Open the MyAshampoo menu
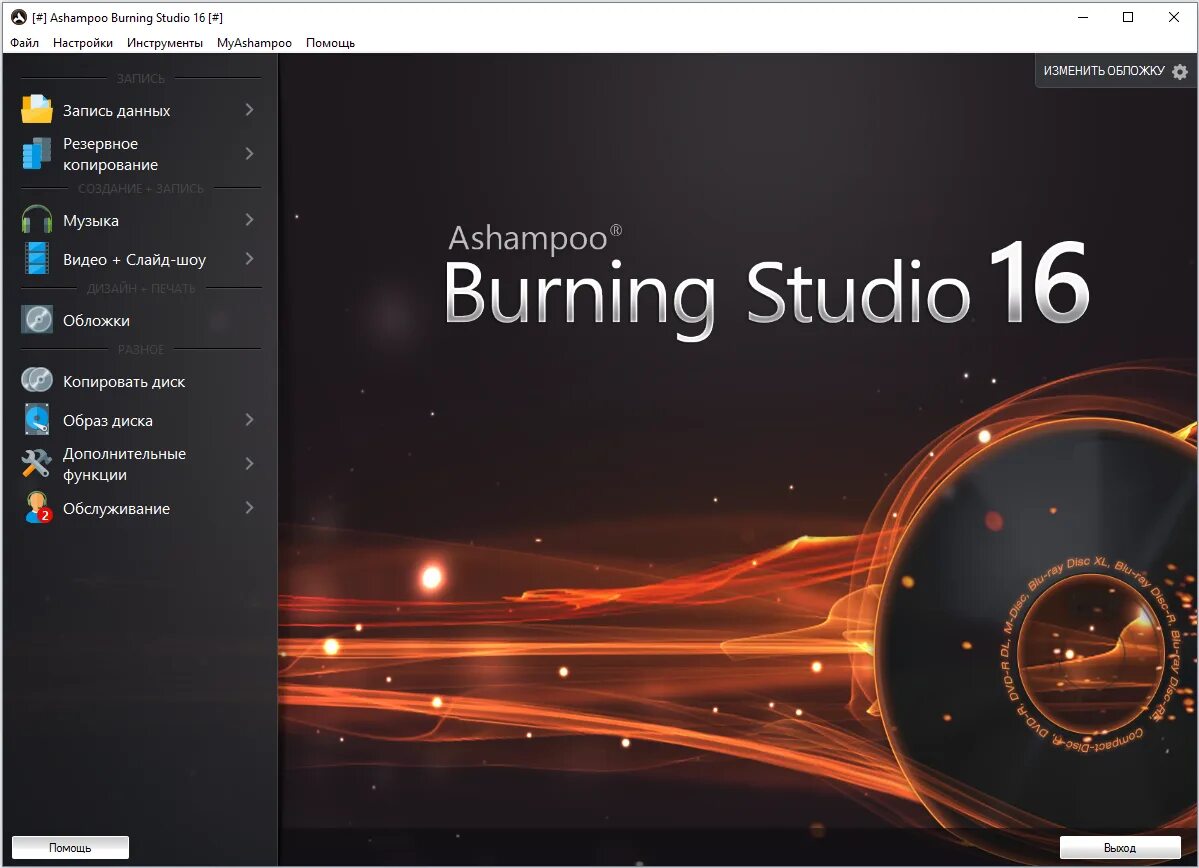The width and height of the screenshot is (1199, 868). coord(254,43)
